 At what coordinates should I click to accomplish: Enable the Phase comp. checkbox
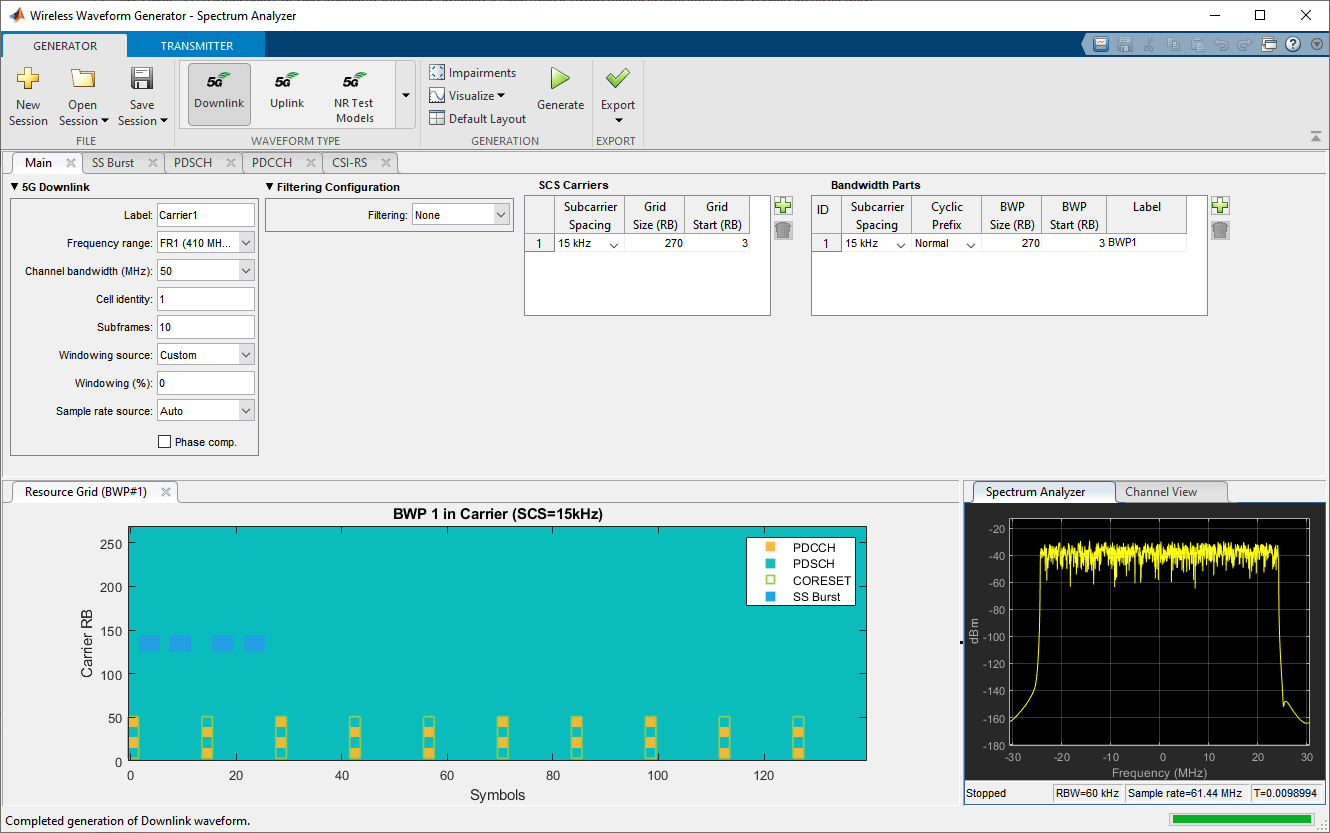pos(165,442)
